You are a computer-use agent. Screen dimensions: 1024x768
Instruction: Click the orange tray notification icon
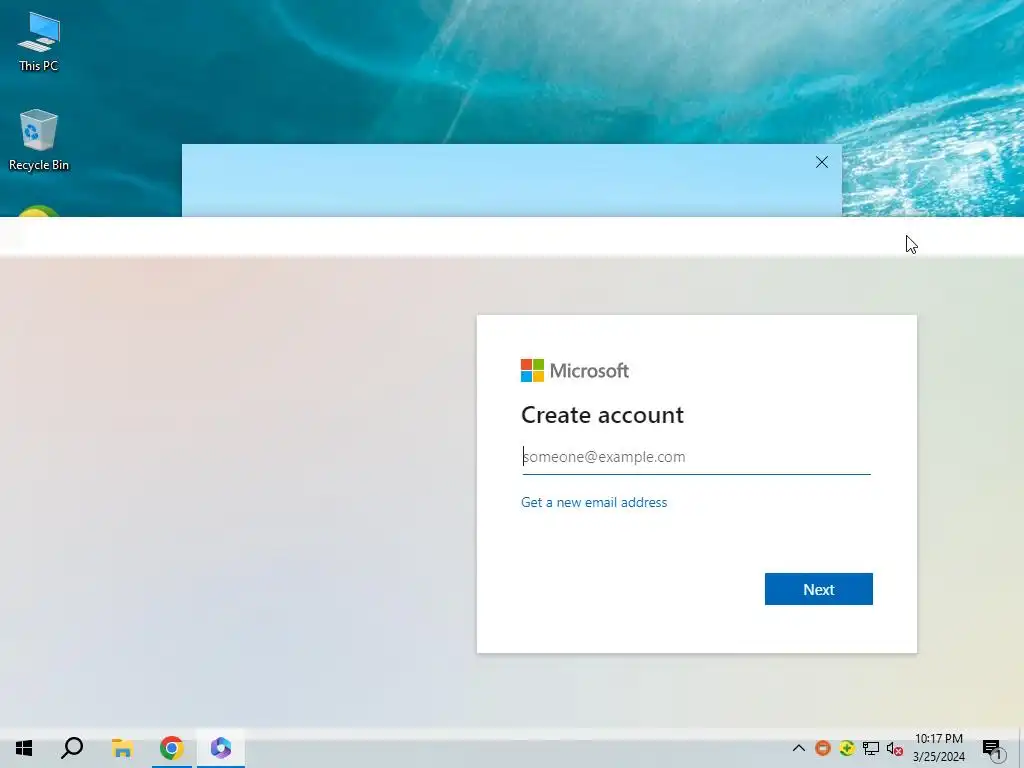(823, 748)
